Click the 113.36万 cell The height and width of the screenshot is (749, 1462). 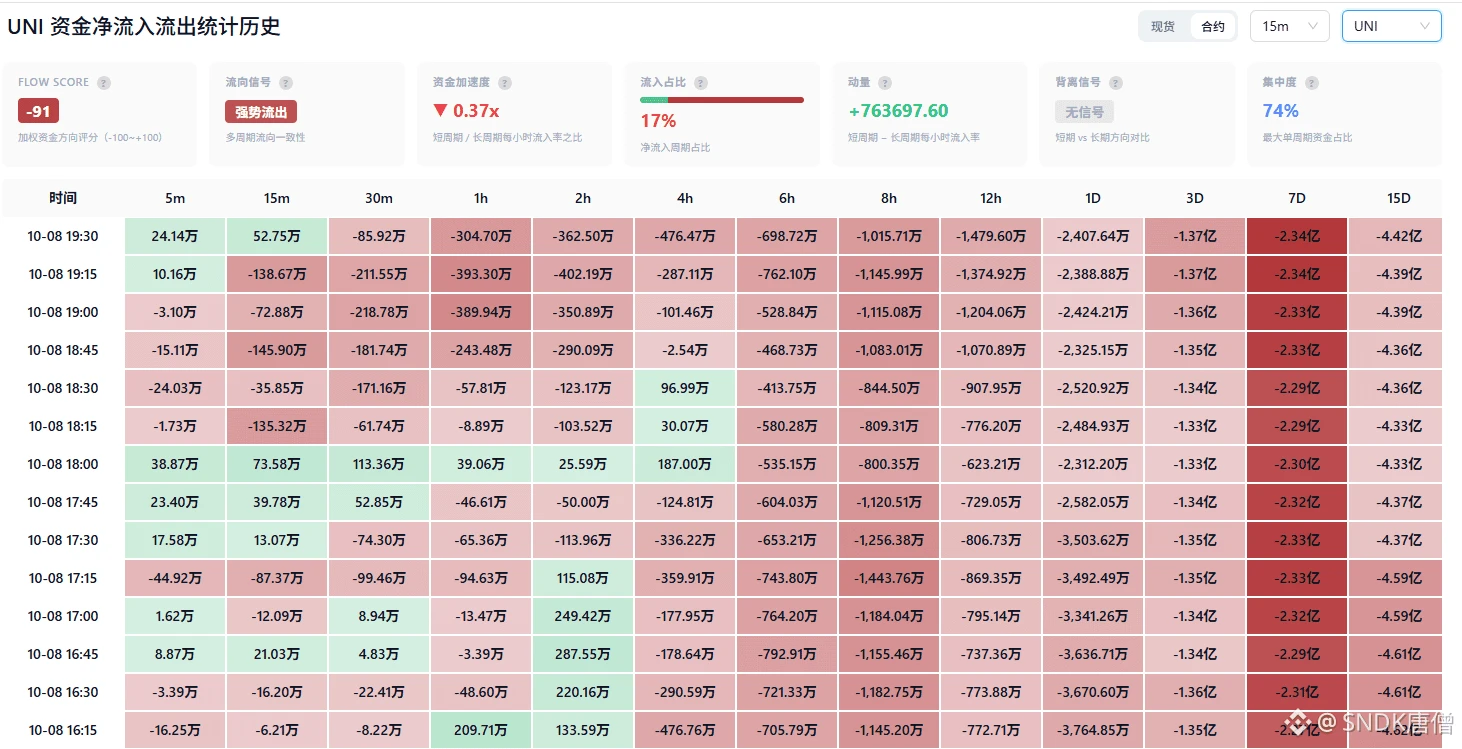[379, 464]
